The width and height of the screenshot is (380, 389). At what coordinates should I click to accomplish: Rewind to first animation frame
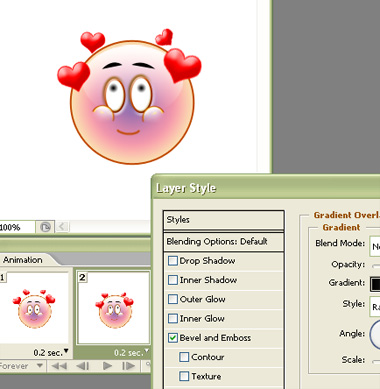click(x=59, y=366)
